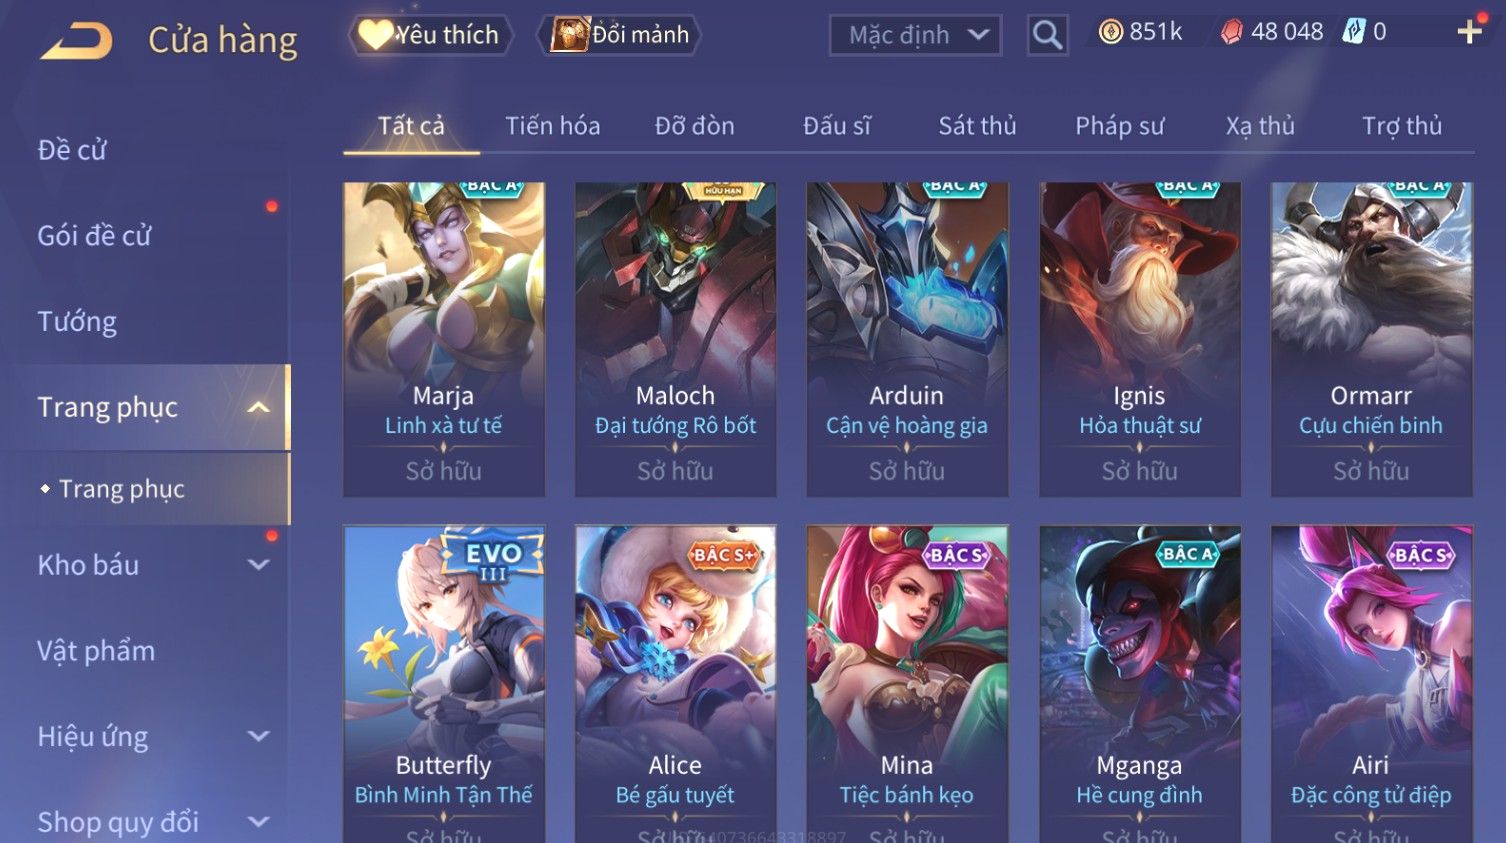Tap the red gem 48 048 icon
The width and height of the screenshot is (1506, 843).
pyautogui.click(x=1232, y=32)
